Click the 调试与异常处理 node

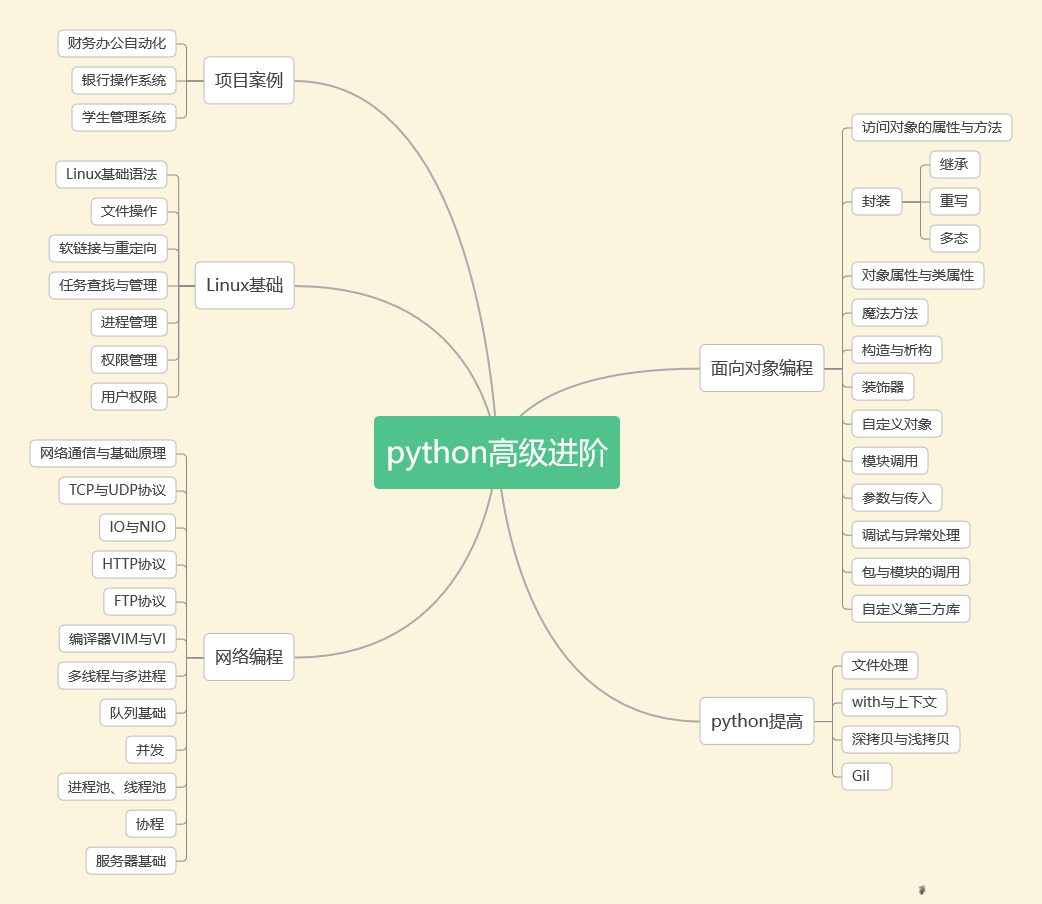(x=911, y=535)
